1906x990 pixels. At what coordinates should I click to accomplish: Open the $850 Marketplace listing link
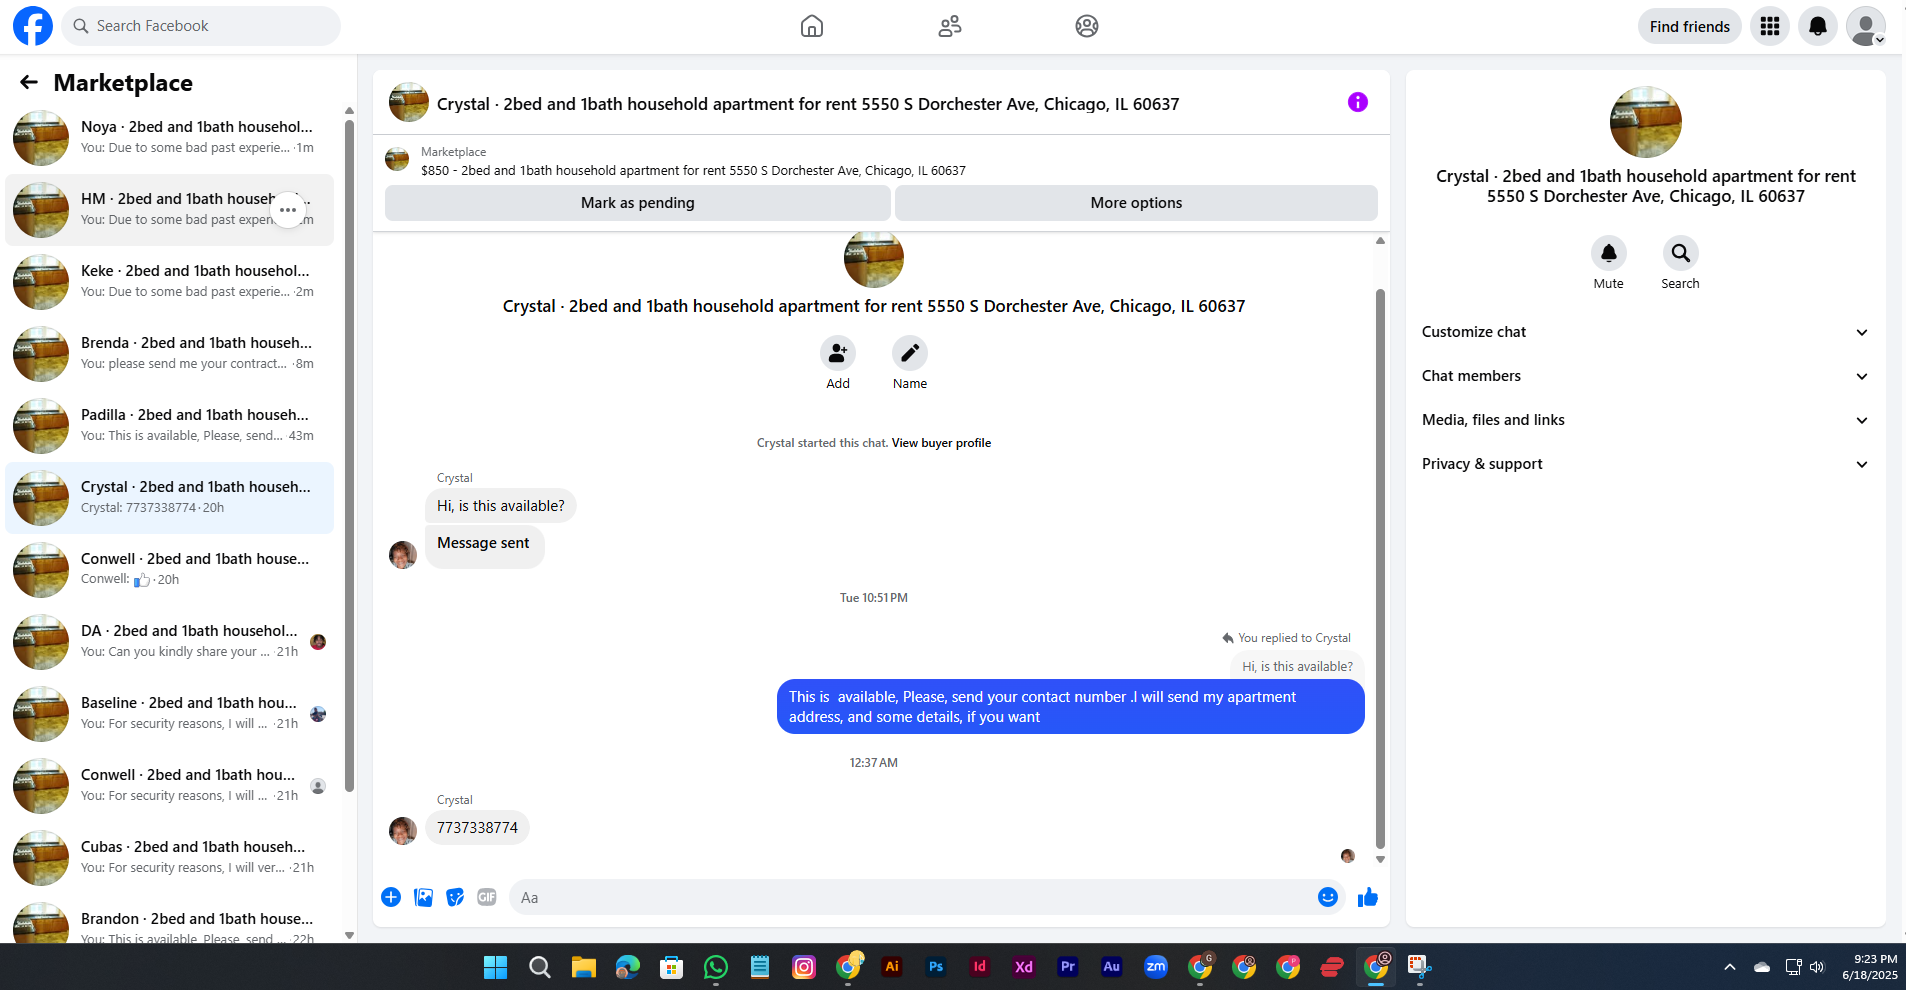tap(693, 171)
